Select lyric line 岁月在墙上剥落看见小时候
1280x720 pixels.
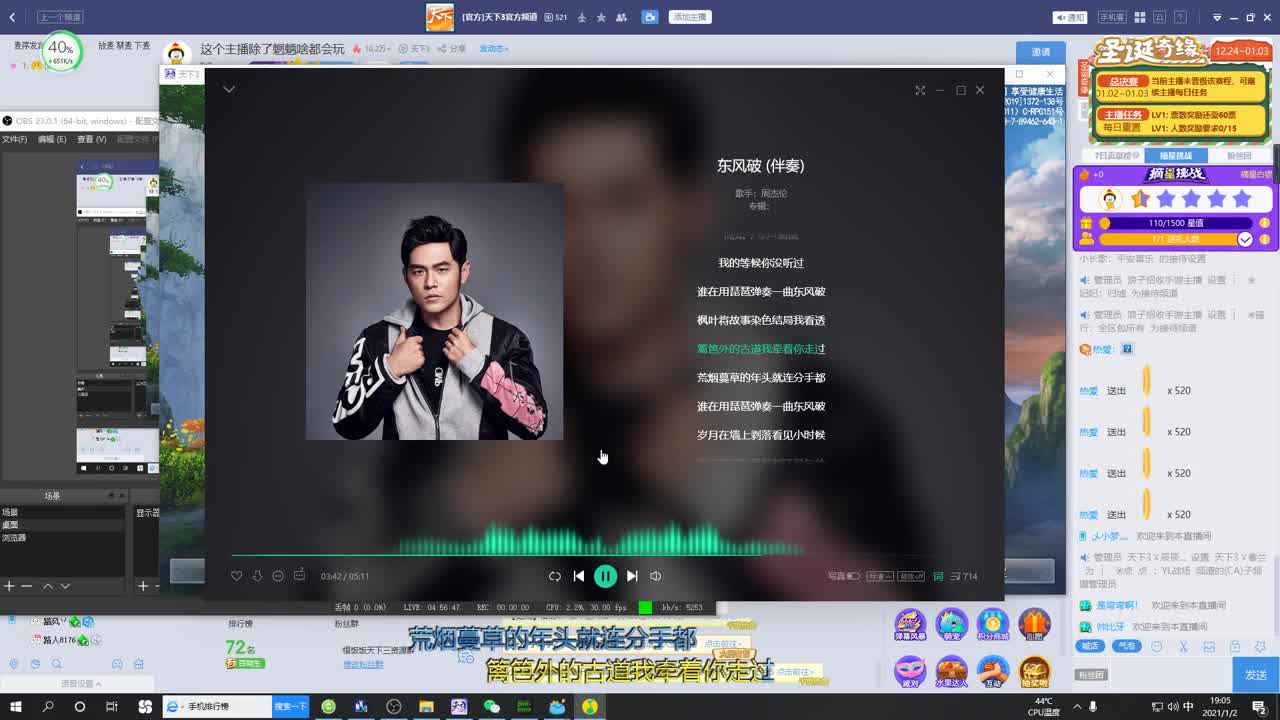(x=761, y=435)
